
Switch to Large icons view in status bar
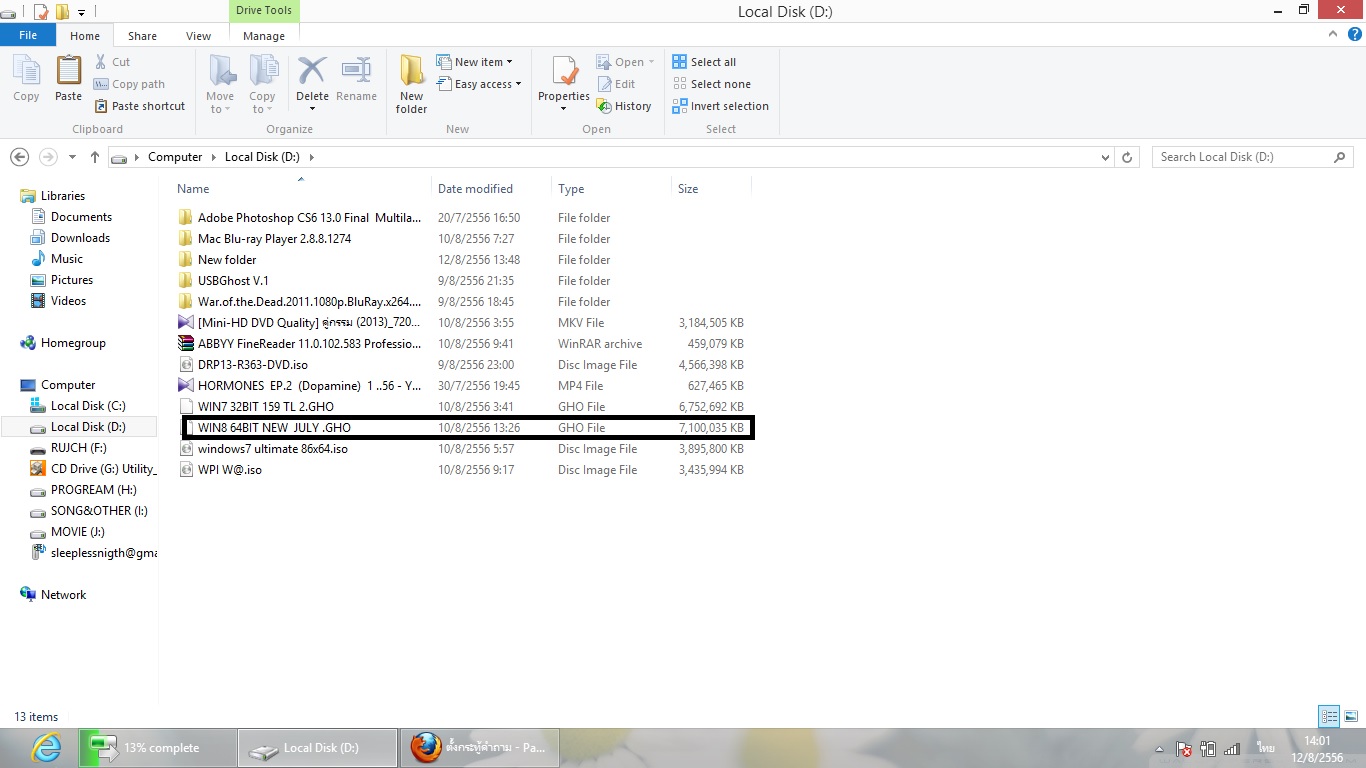[x=1351, y=716]
